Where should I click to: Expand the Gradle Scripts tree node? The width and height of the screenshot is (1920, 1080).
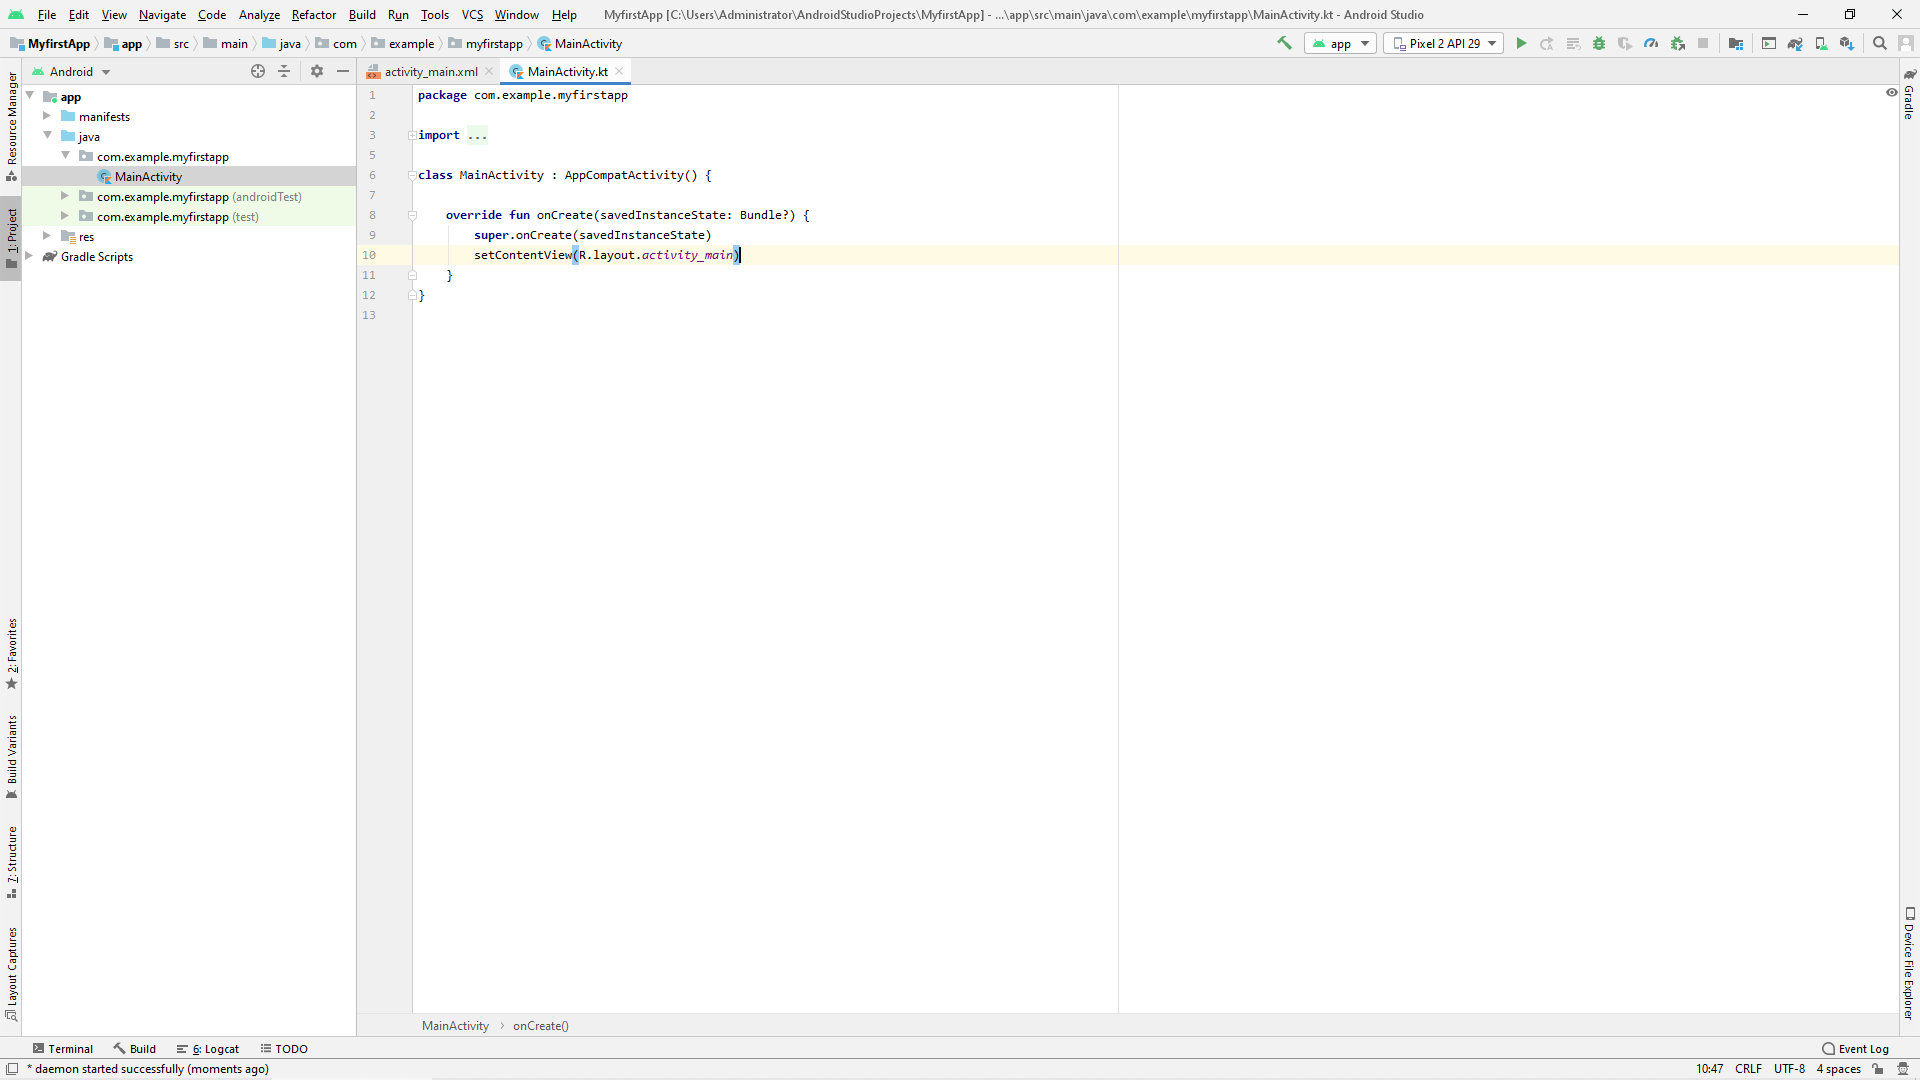(29, 256)
